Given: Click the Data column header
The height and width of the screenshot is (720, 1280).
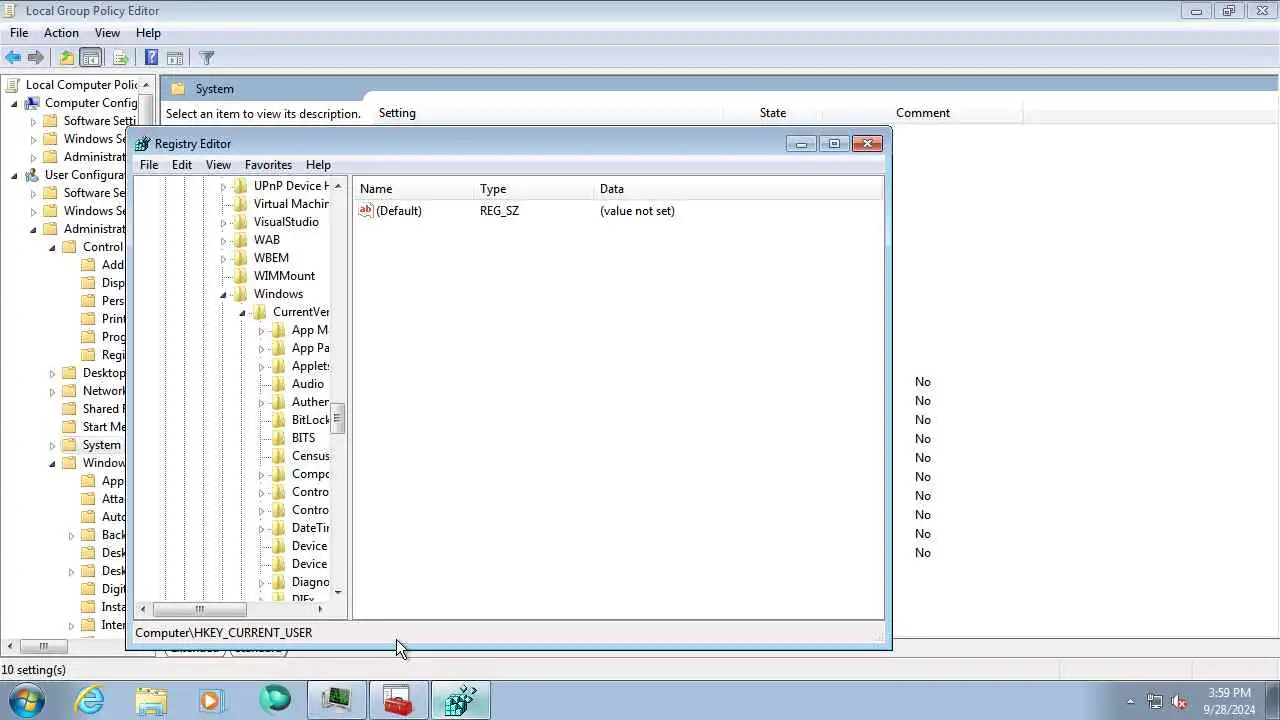Looking at the screenshot, I should [738, 189].
